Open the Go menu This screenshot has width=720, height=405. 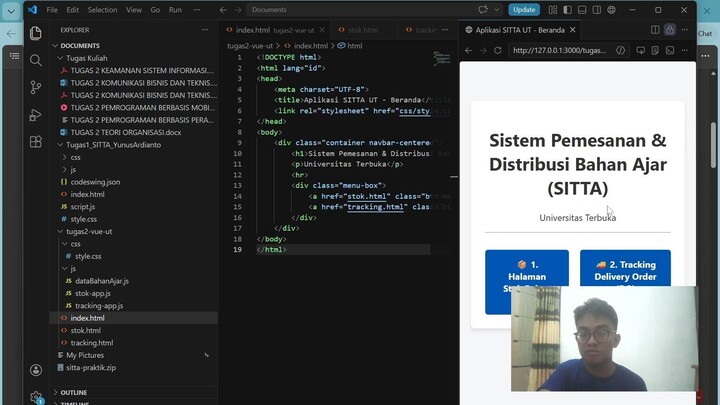click(155, 10)
